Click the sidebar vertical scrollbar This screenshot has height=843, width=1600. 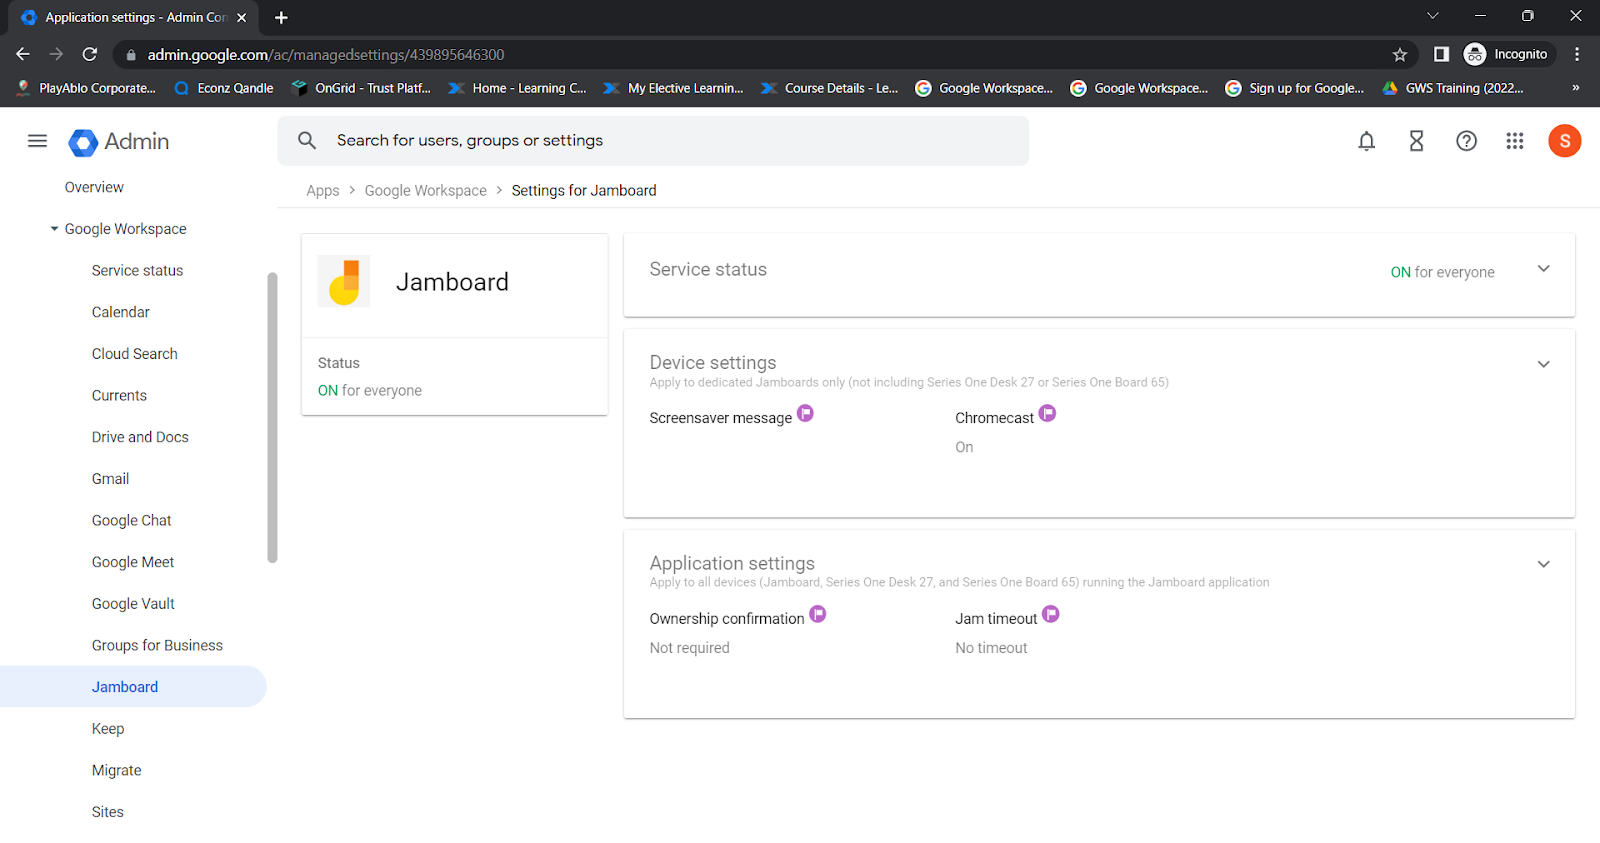coord(272,417)
